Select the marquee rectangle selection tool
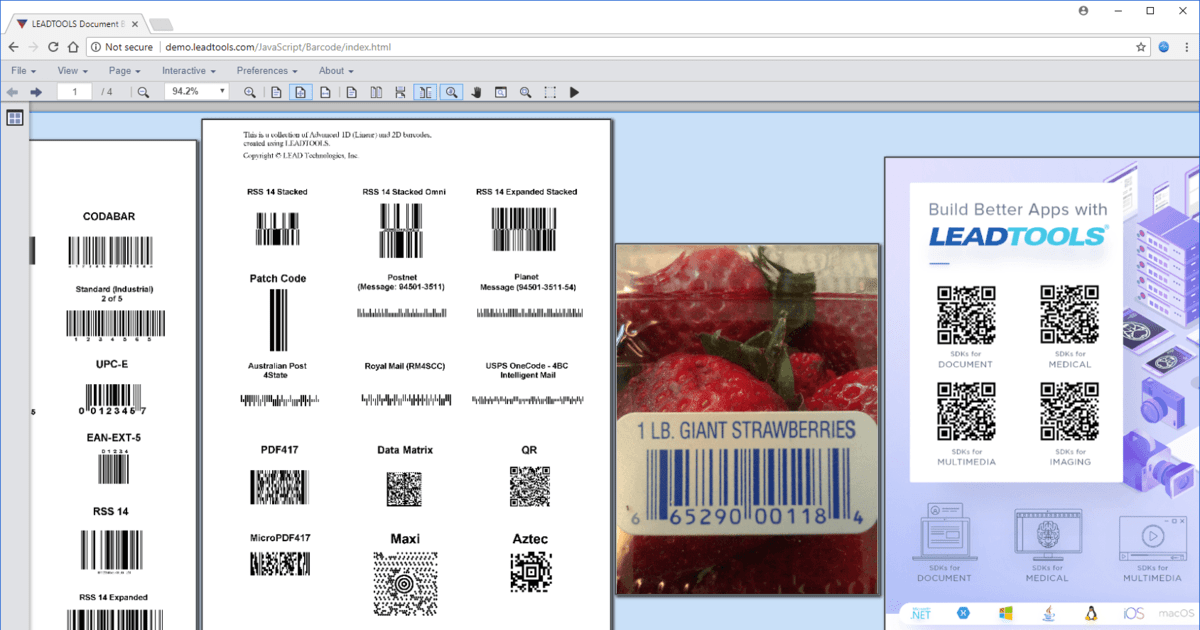1200x630 pixels. pos(550,92)
